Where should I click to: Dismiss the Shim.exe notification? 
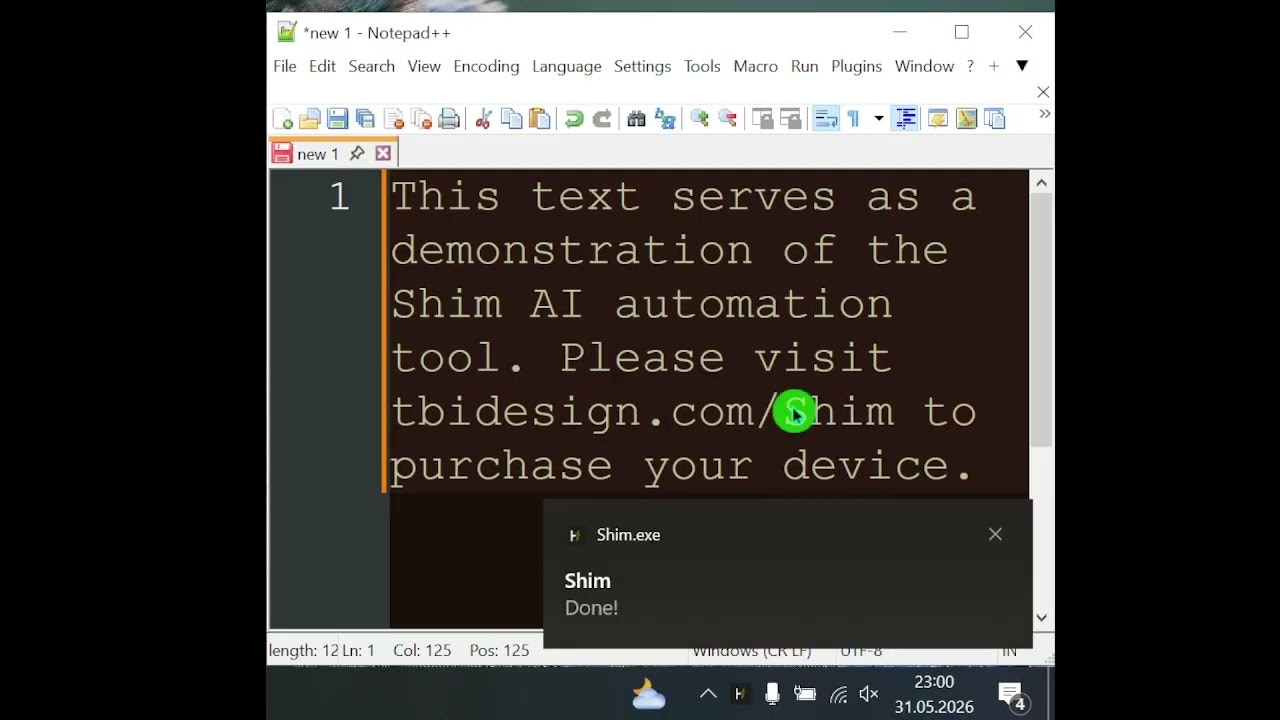(x=995, y=534)
